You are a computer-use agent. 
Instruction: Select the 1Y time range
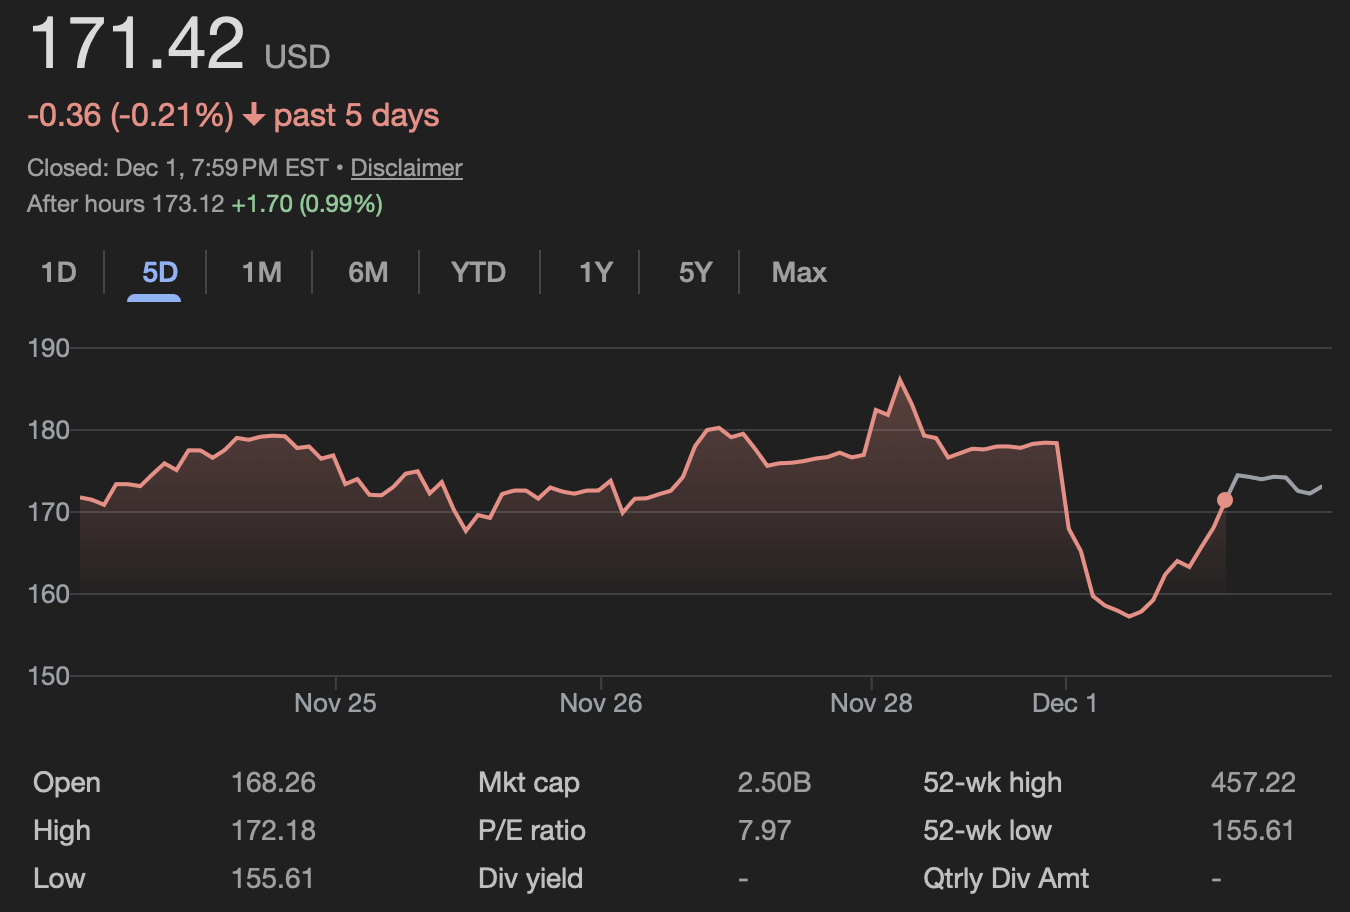(x=595, y=272)
